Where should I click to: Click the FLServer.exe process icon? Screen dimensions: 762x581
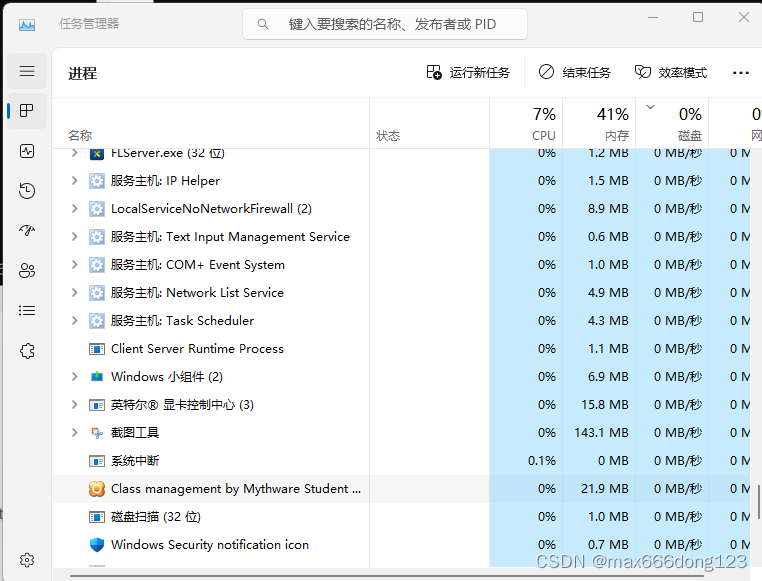click(97, 154)
